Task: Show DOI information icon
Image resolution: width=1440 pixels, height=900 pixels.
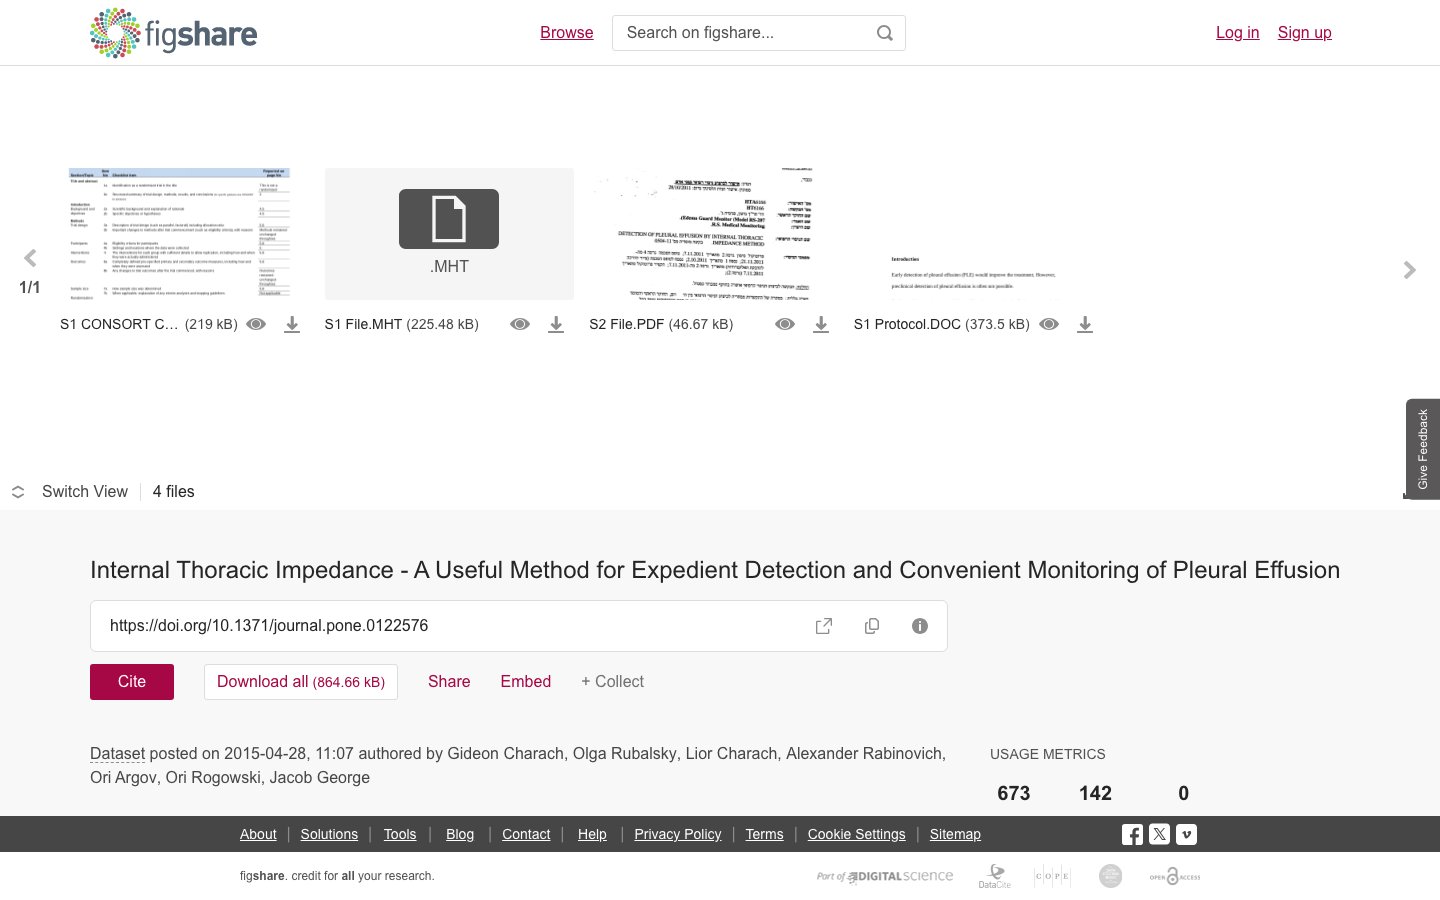Action: point(920,626)
